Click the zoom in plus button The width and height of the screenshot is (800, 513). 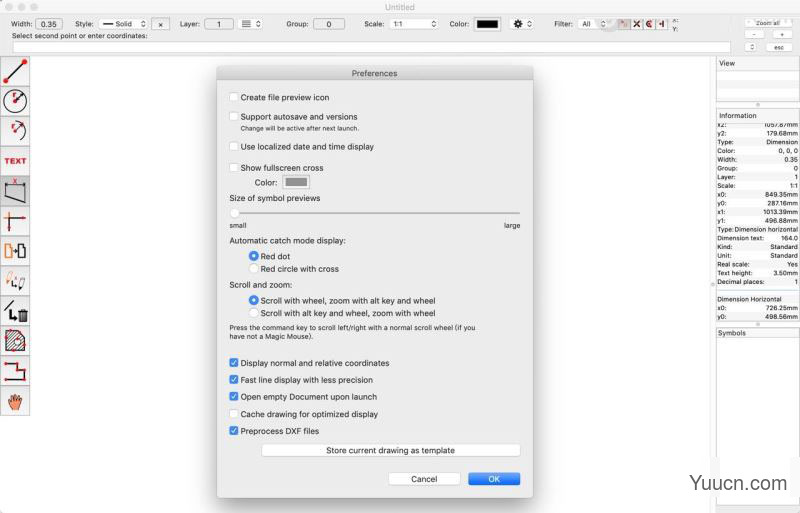coord(782,35)
